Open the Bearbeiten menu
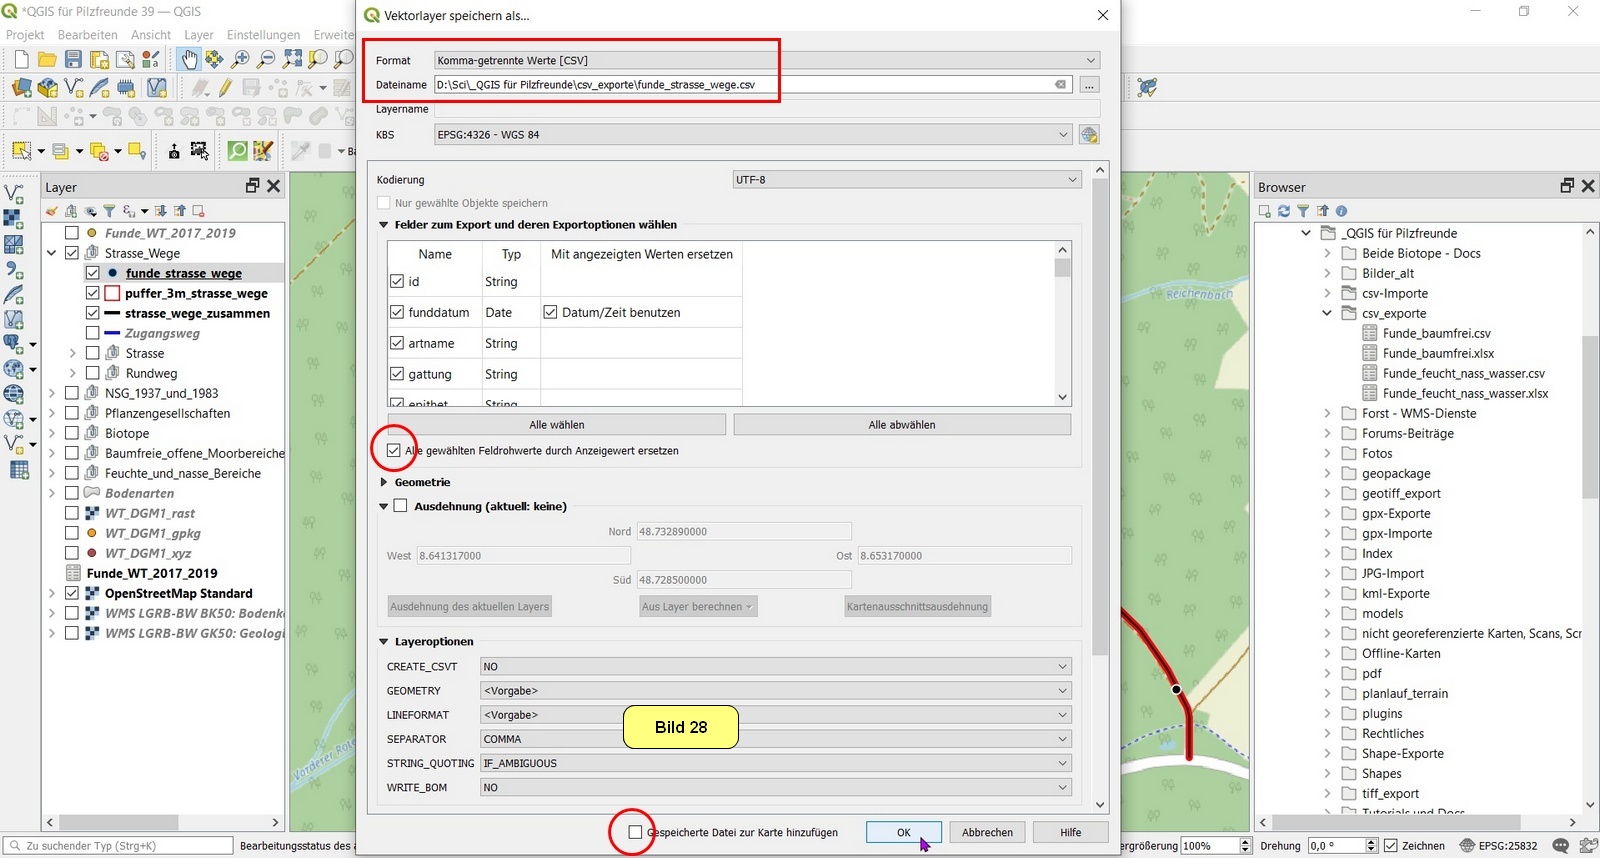1600x858 pixels. (87, 35)
